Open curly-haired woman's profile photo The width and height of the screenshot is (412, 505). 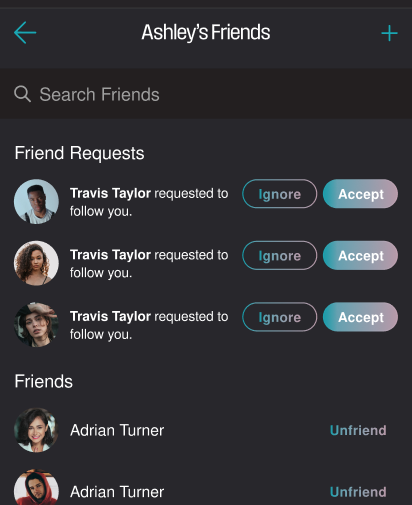tap(36, 263)
